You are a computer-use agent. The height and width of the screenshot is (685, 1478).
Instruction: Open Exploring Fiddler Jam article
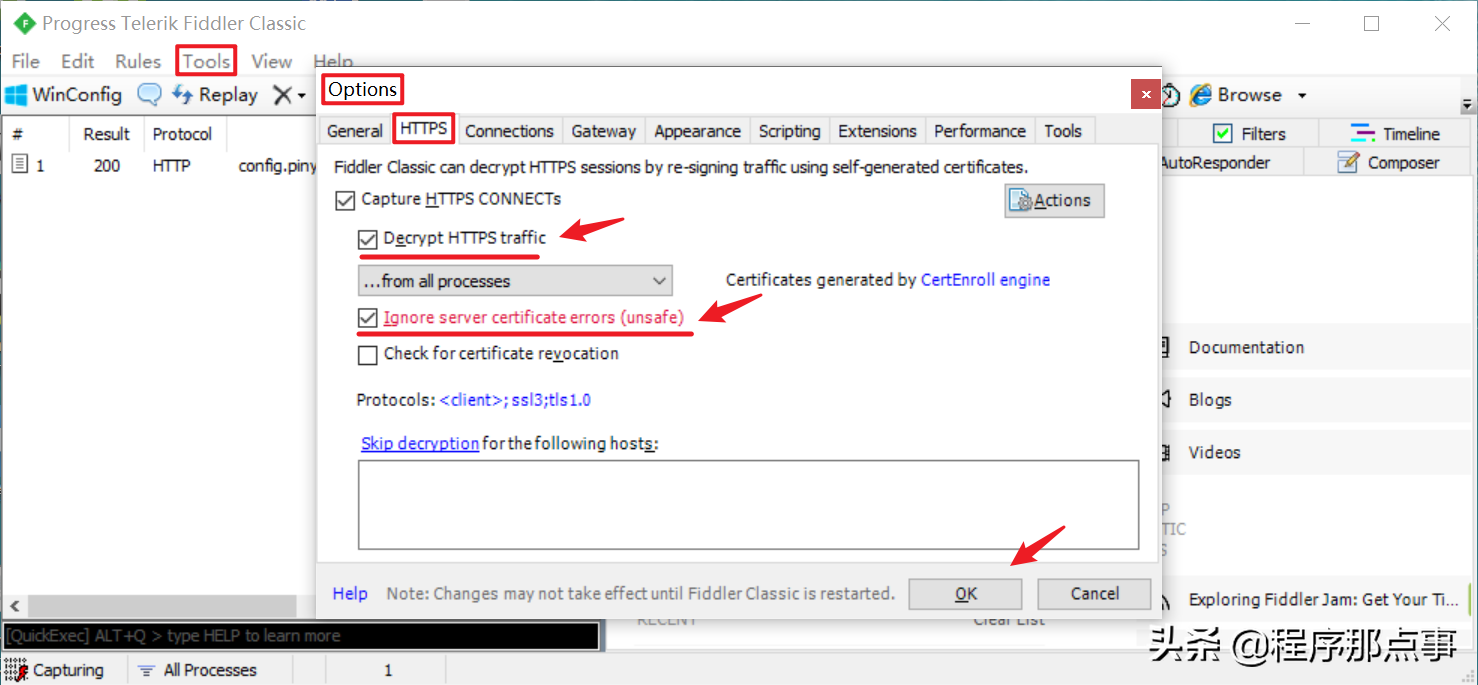[x=1323, y=600]
